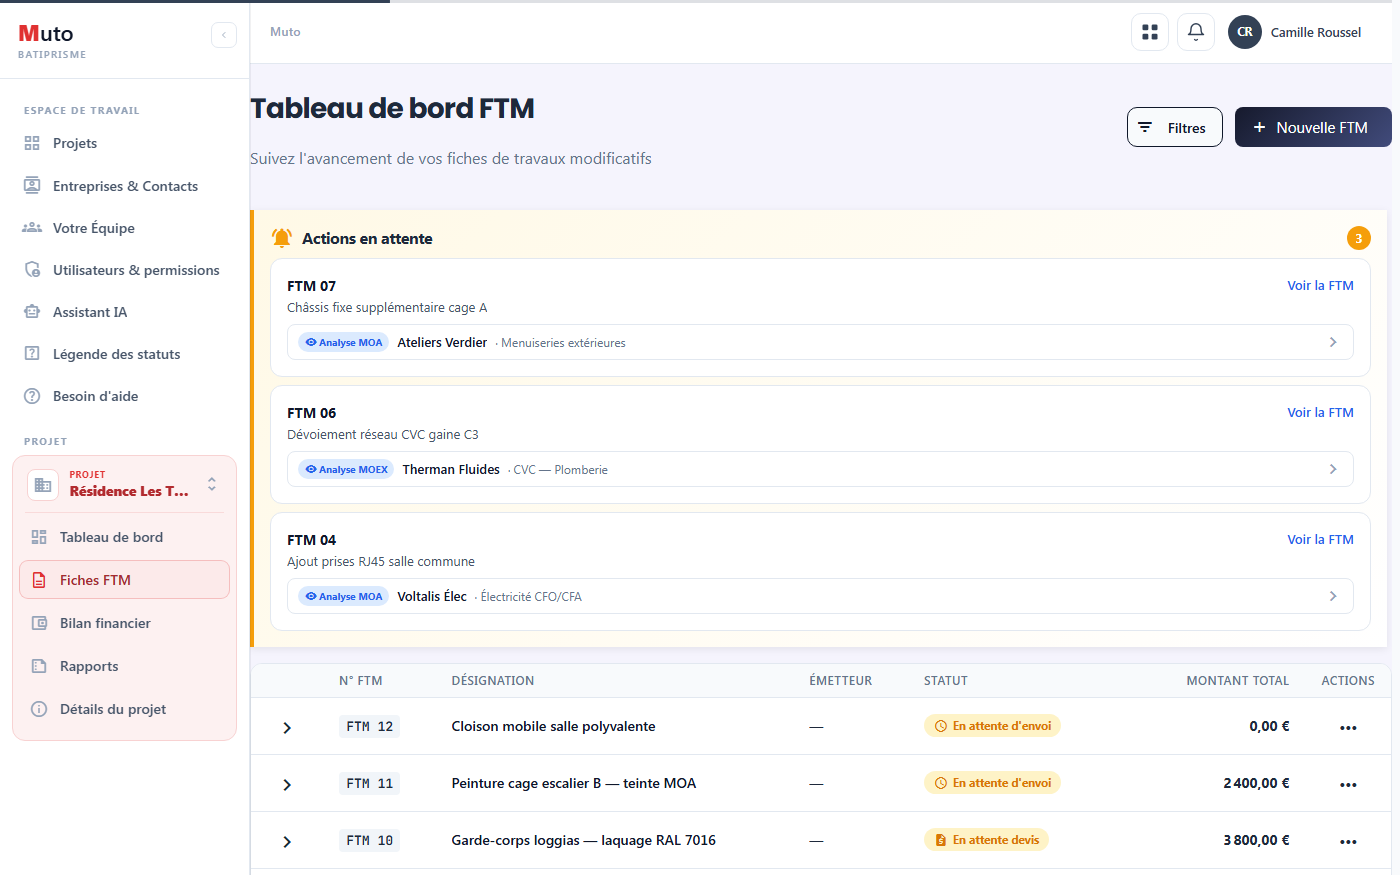Open the Résidence Les T... project selector

pos(125,484)
